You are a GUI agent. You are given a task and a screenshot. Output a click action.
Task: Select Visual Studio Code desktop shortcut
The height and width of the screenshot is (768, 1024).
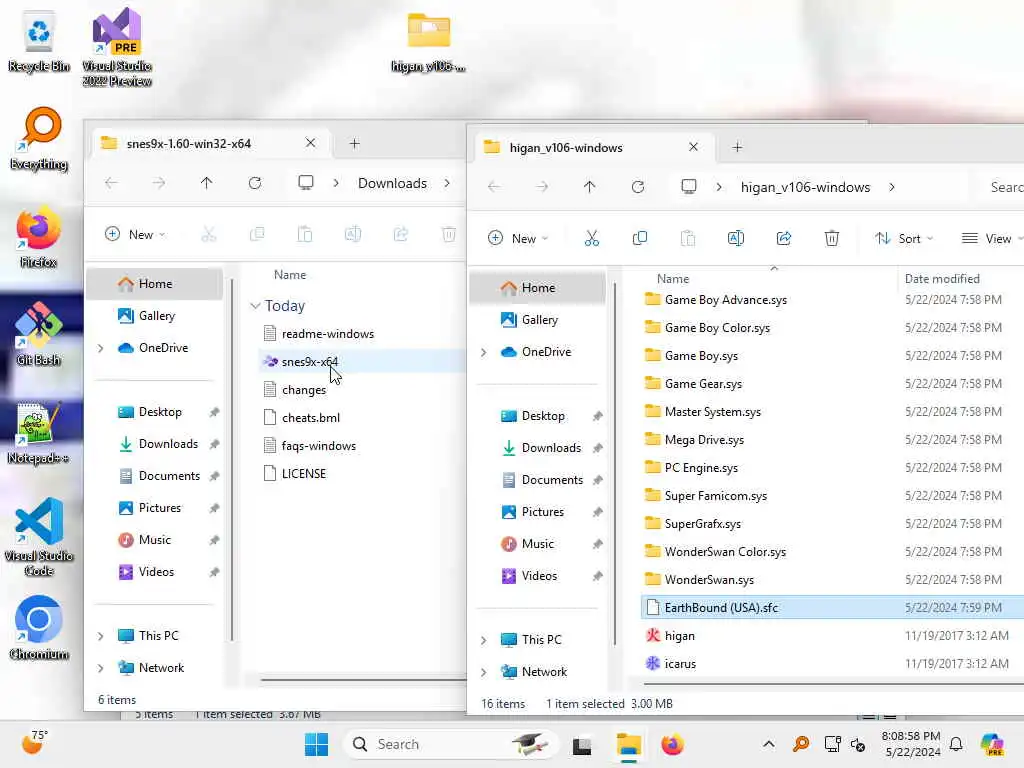click(39, 537)
